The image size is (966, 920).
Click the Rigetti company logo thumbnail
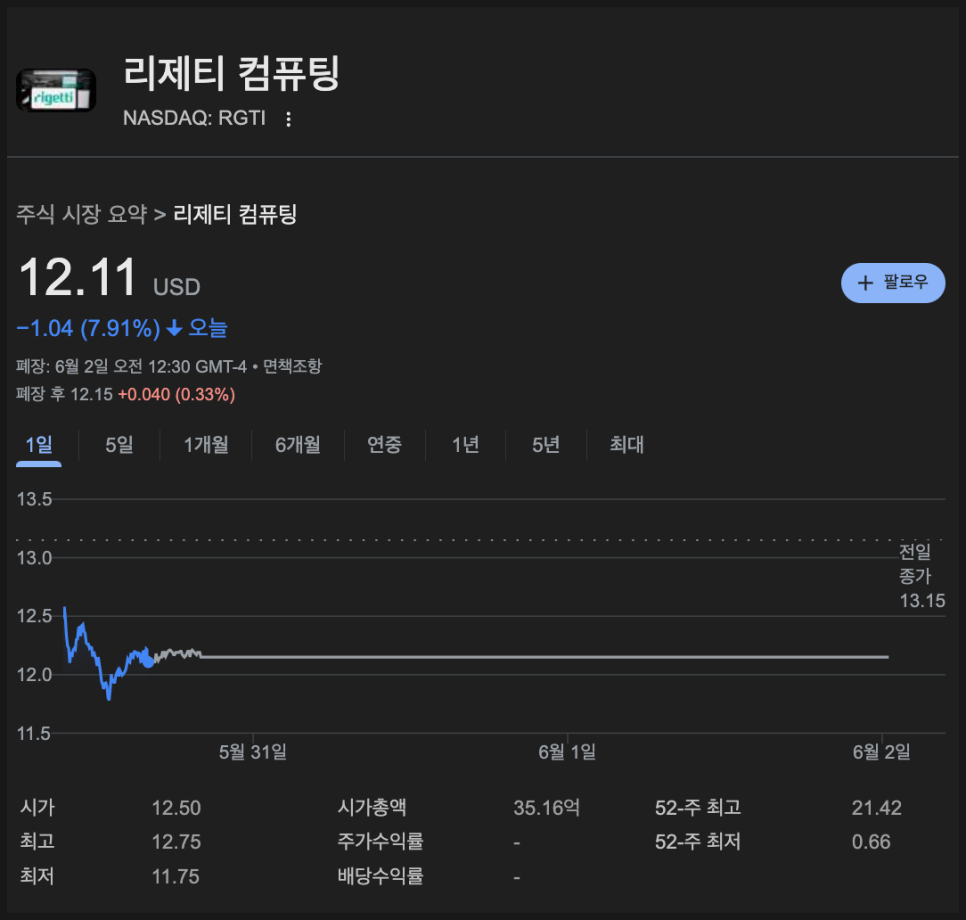[x=56, y=91]
